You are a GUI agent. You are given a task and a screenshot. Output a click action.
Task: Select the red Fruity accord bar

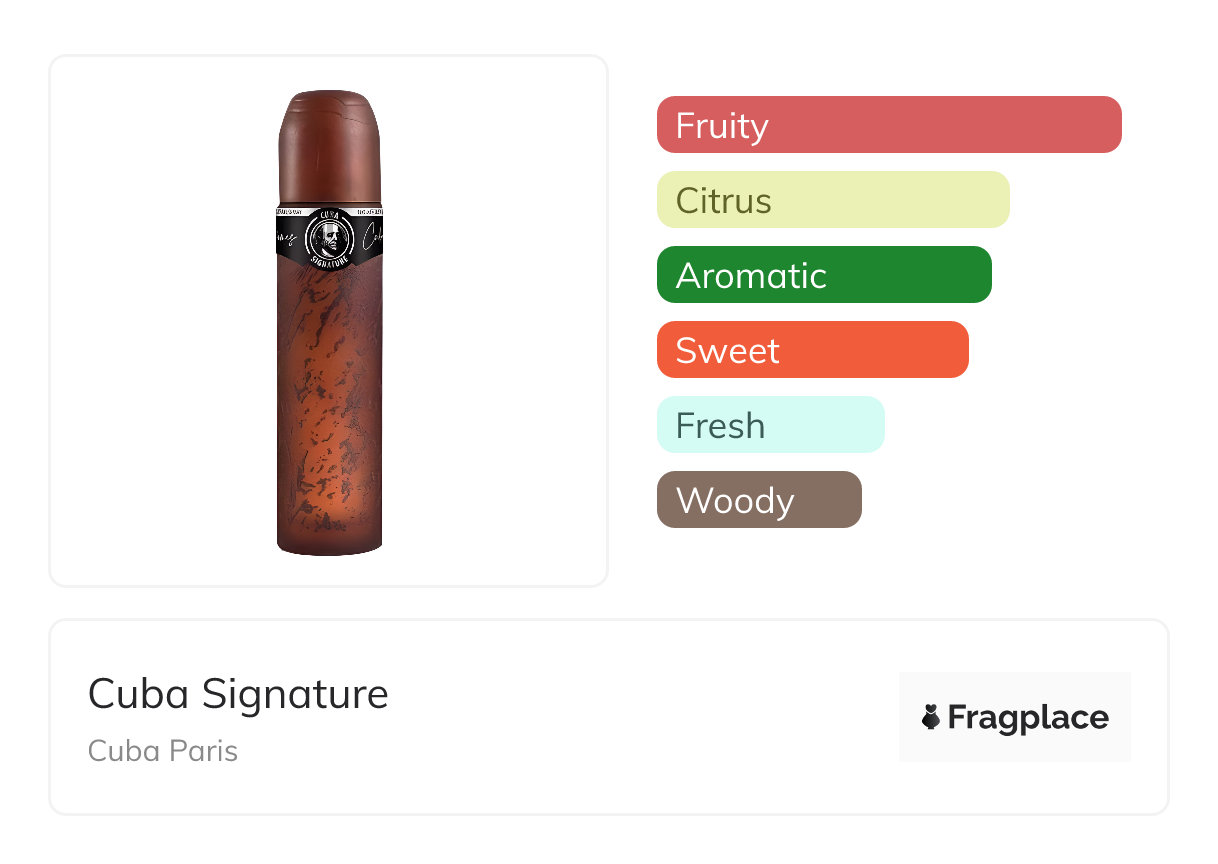[x=888, y=125]
